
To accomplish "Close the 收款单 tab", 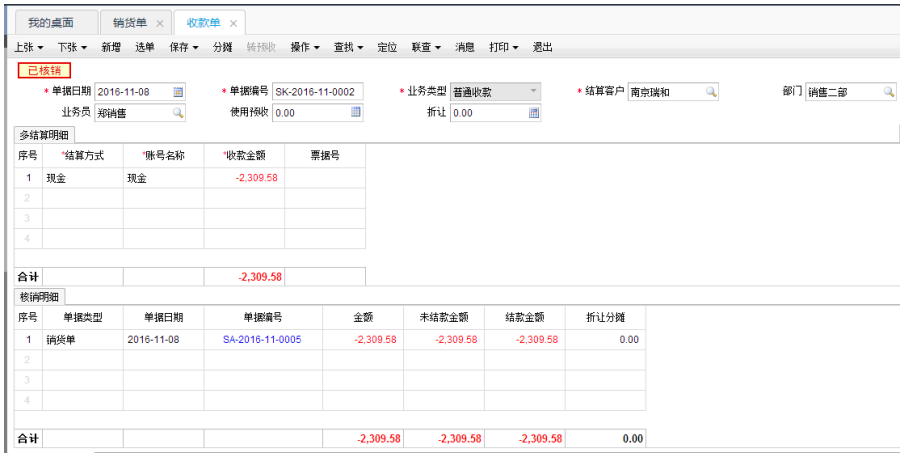I will [233, 23].
